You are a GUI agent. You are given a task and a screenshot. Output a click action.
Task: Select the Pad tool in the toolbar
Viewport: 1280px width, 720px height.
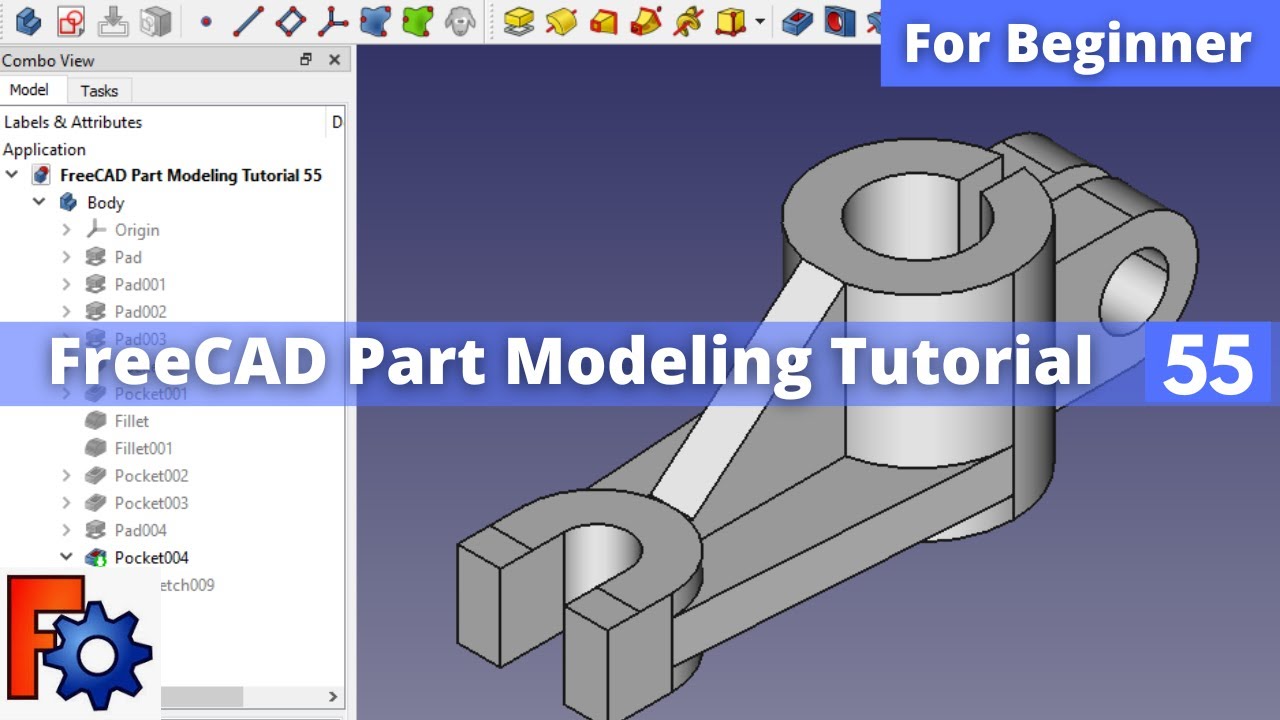[x=518, y=20]
